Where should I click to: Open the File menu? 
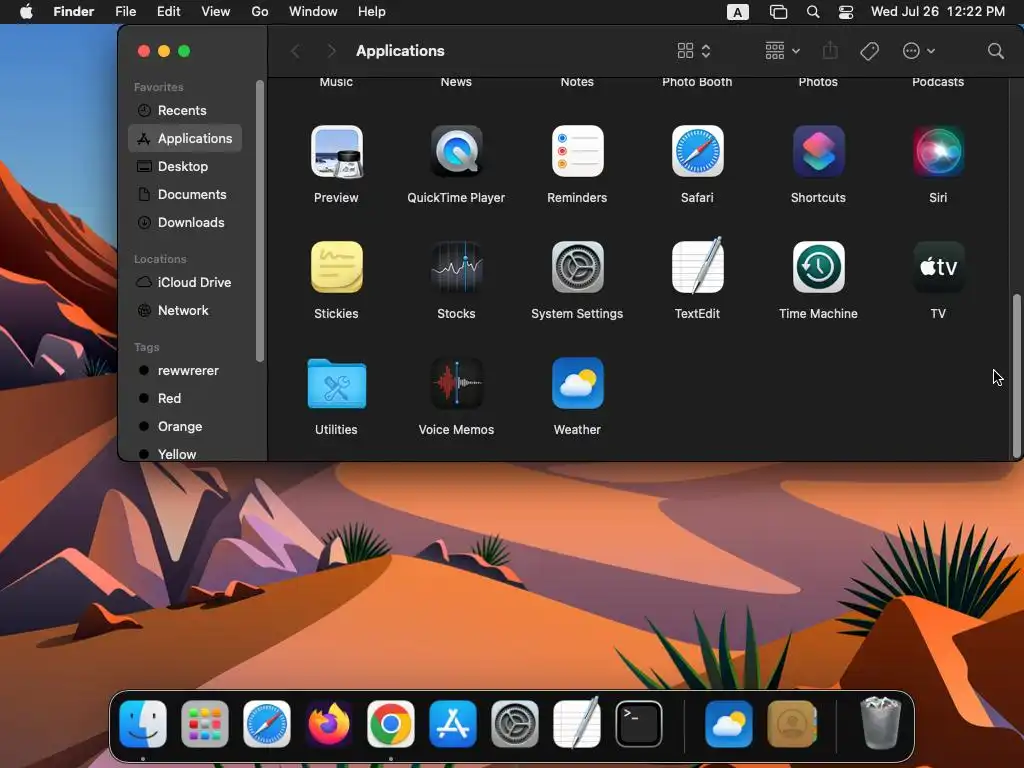(125, 12)
